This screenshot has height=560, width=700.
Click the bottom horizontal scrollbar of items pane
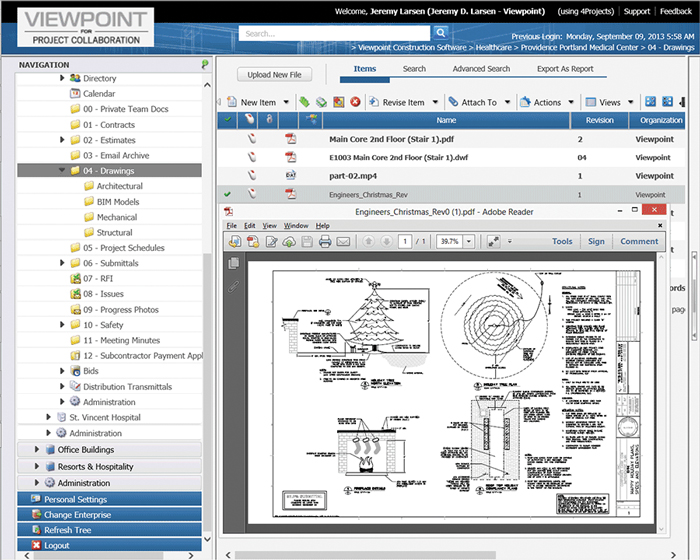365,555
